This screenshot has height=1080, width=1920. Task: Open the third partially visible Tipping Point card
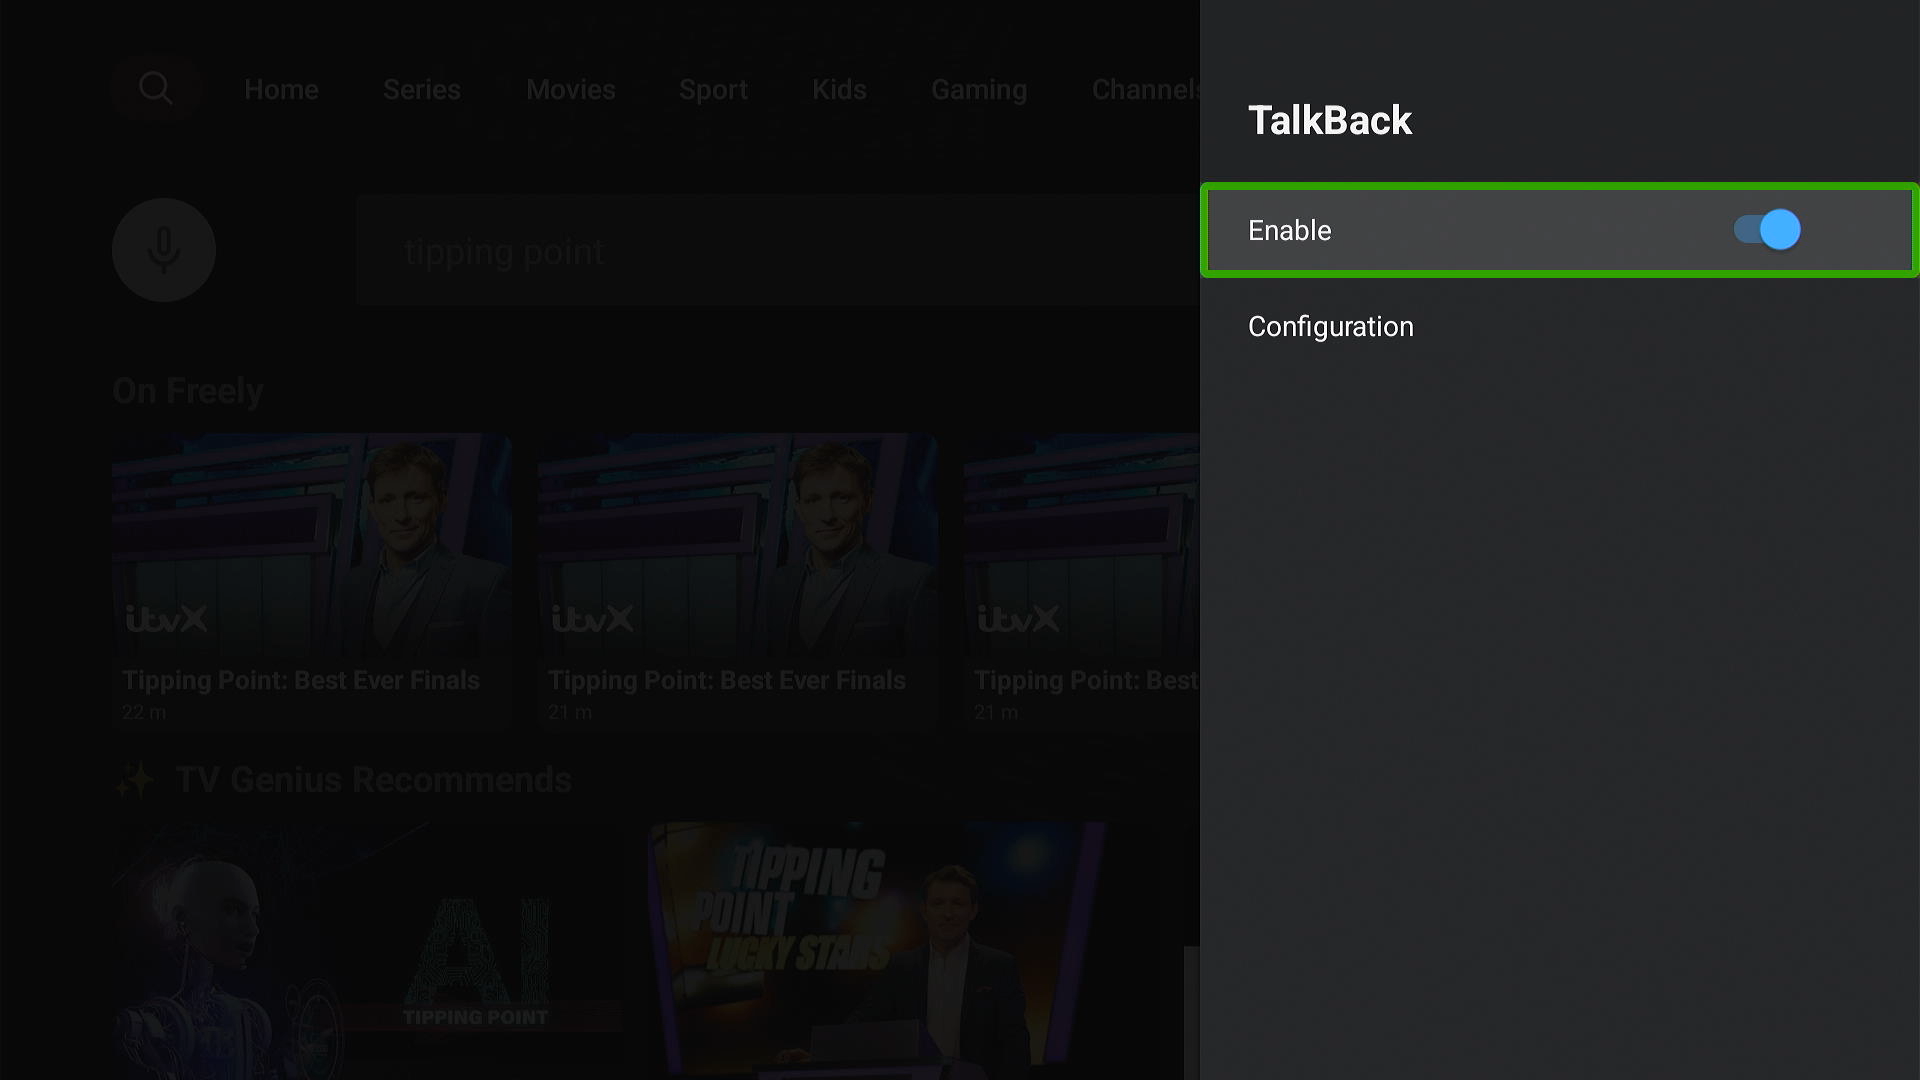coord(1082,579)
